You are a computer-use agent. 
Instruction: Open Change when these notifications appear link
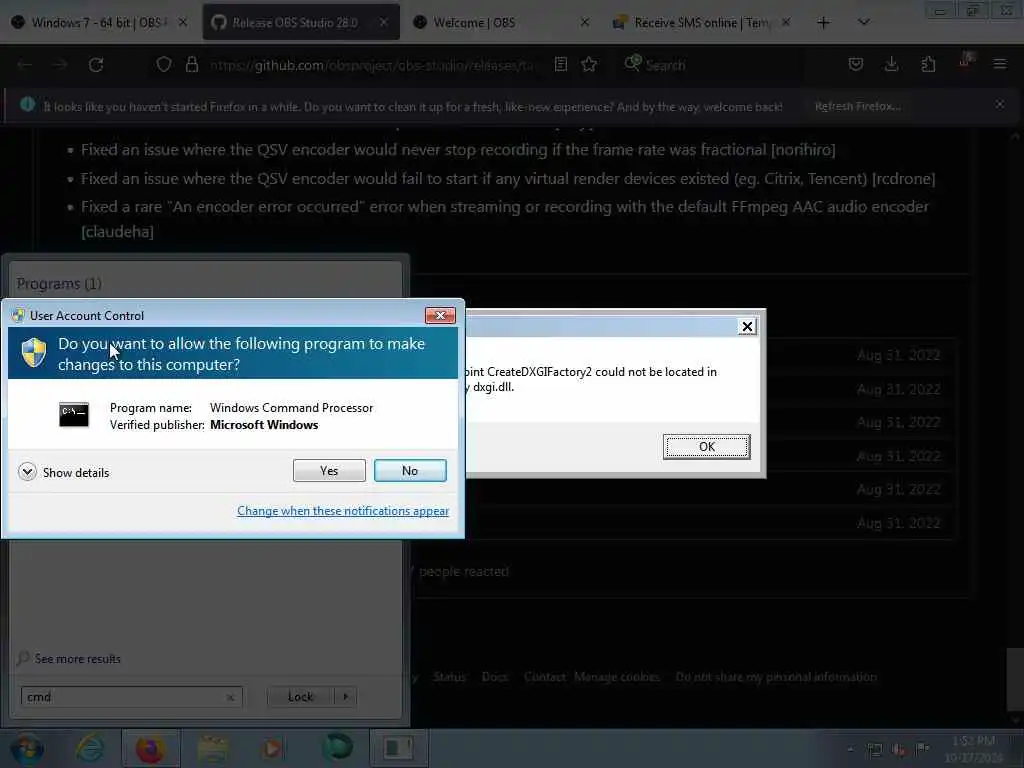click(343, 511)
